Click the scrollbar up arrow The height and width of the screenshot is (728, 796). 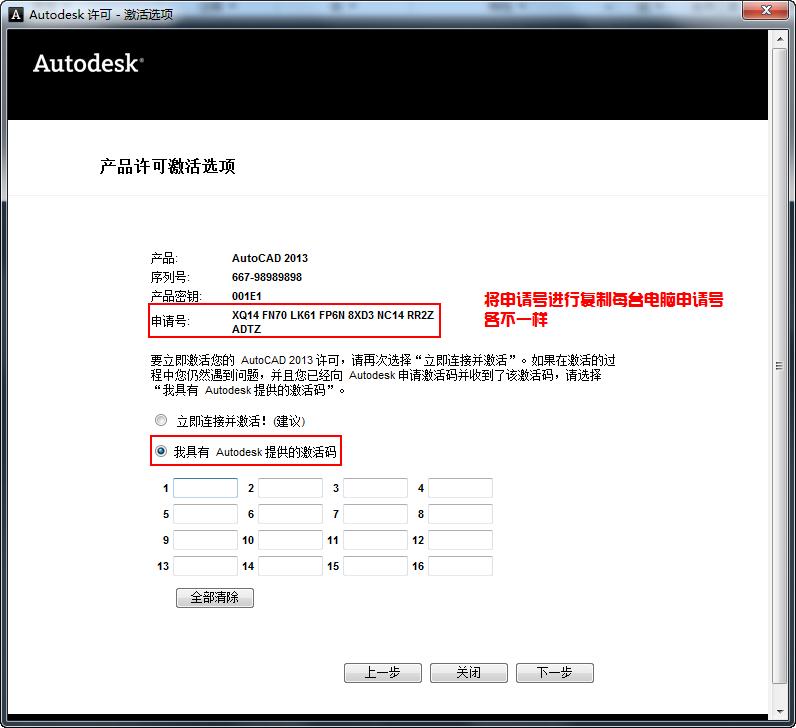(x=780, y=39)
